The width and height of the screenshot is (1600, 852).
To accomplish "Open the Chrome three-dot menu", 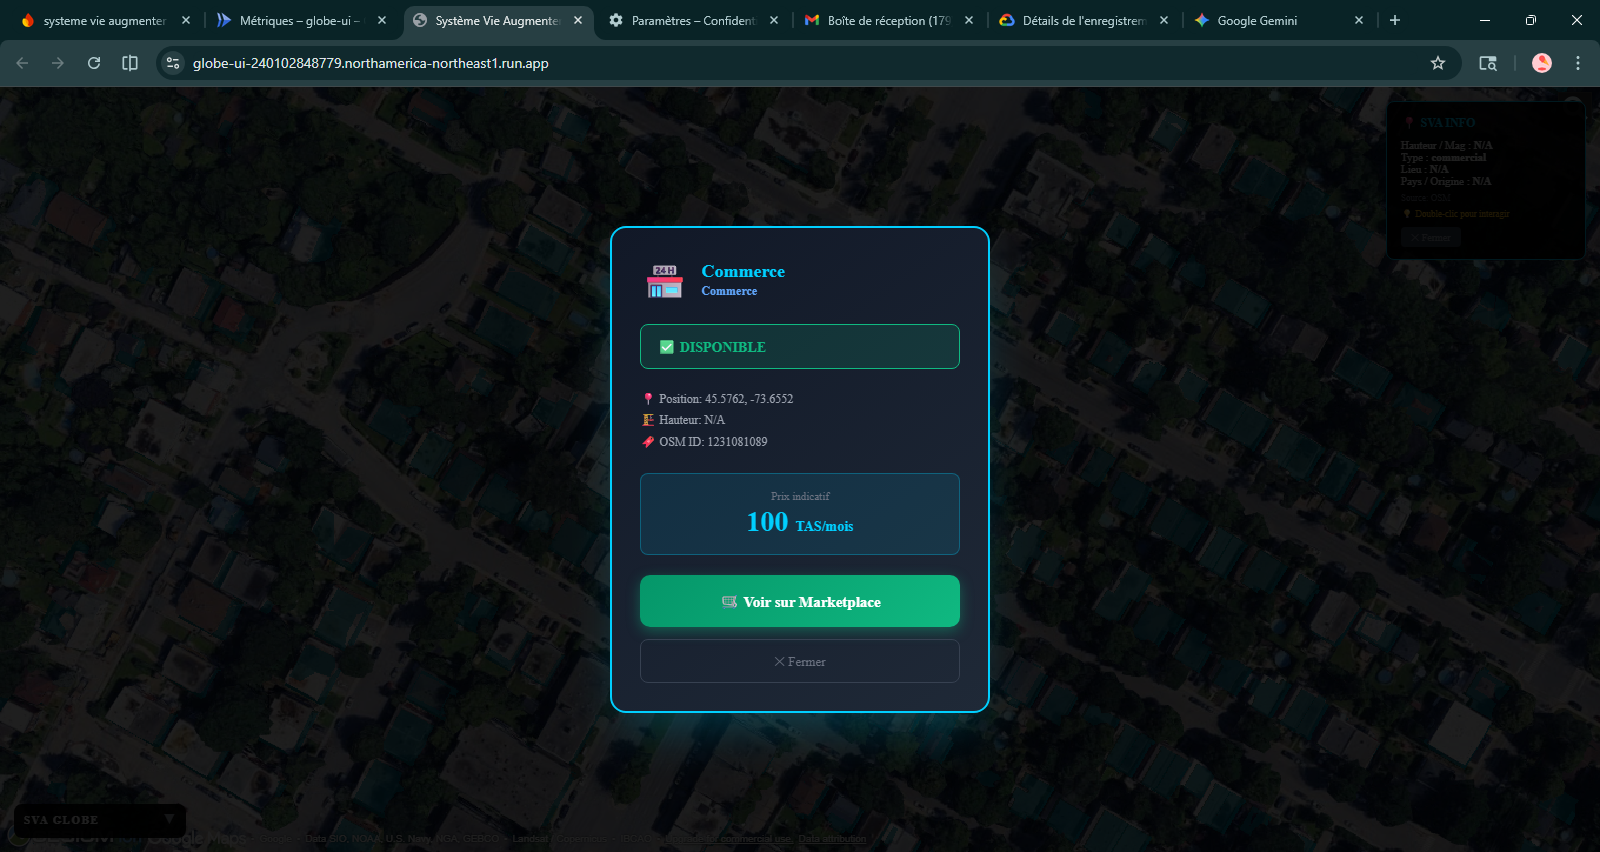I will click(x=1578, y=63).
